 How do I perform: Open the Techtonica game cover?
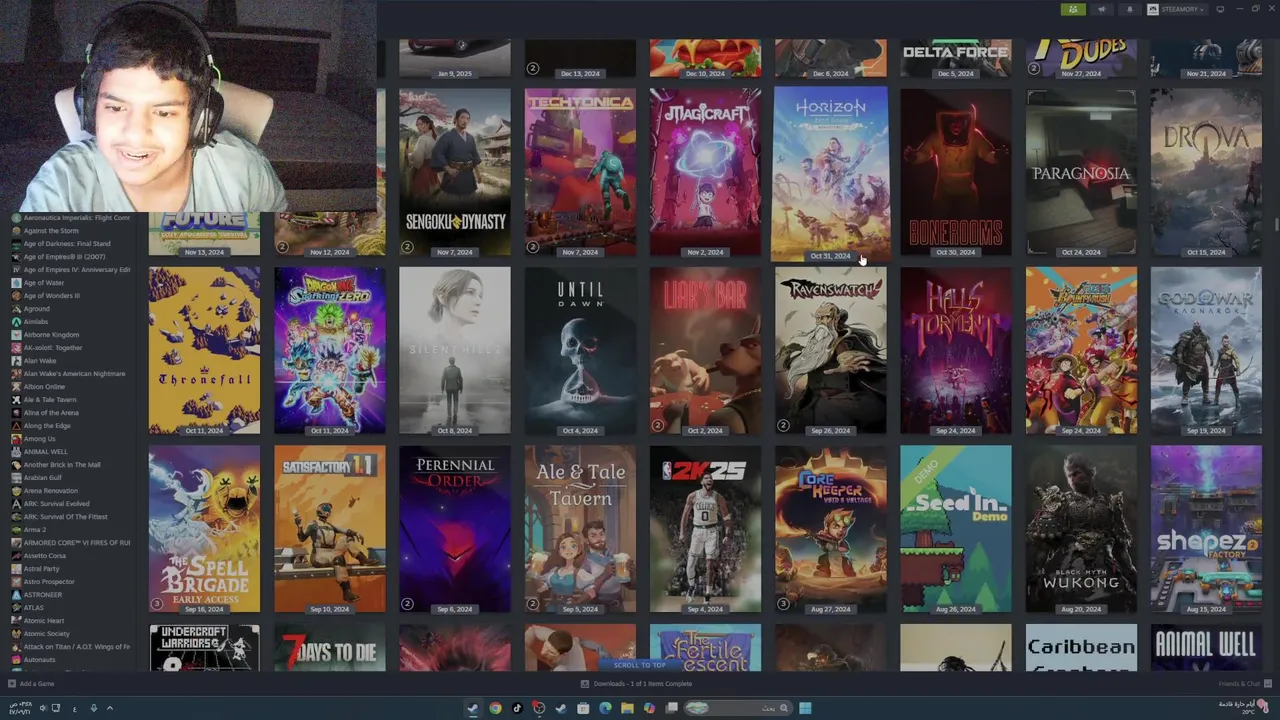point(580,172)
